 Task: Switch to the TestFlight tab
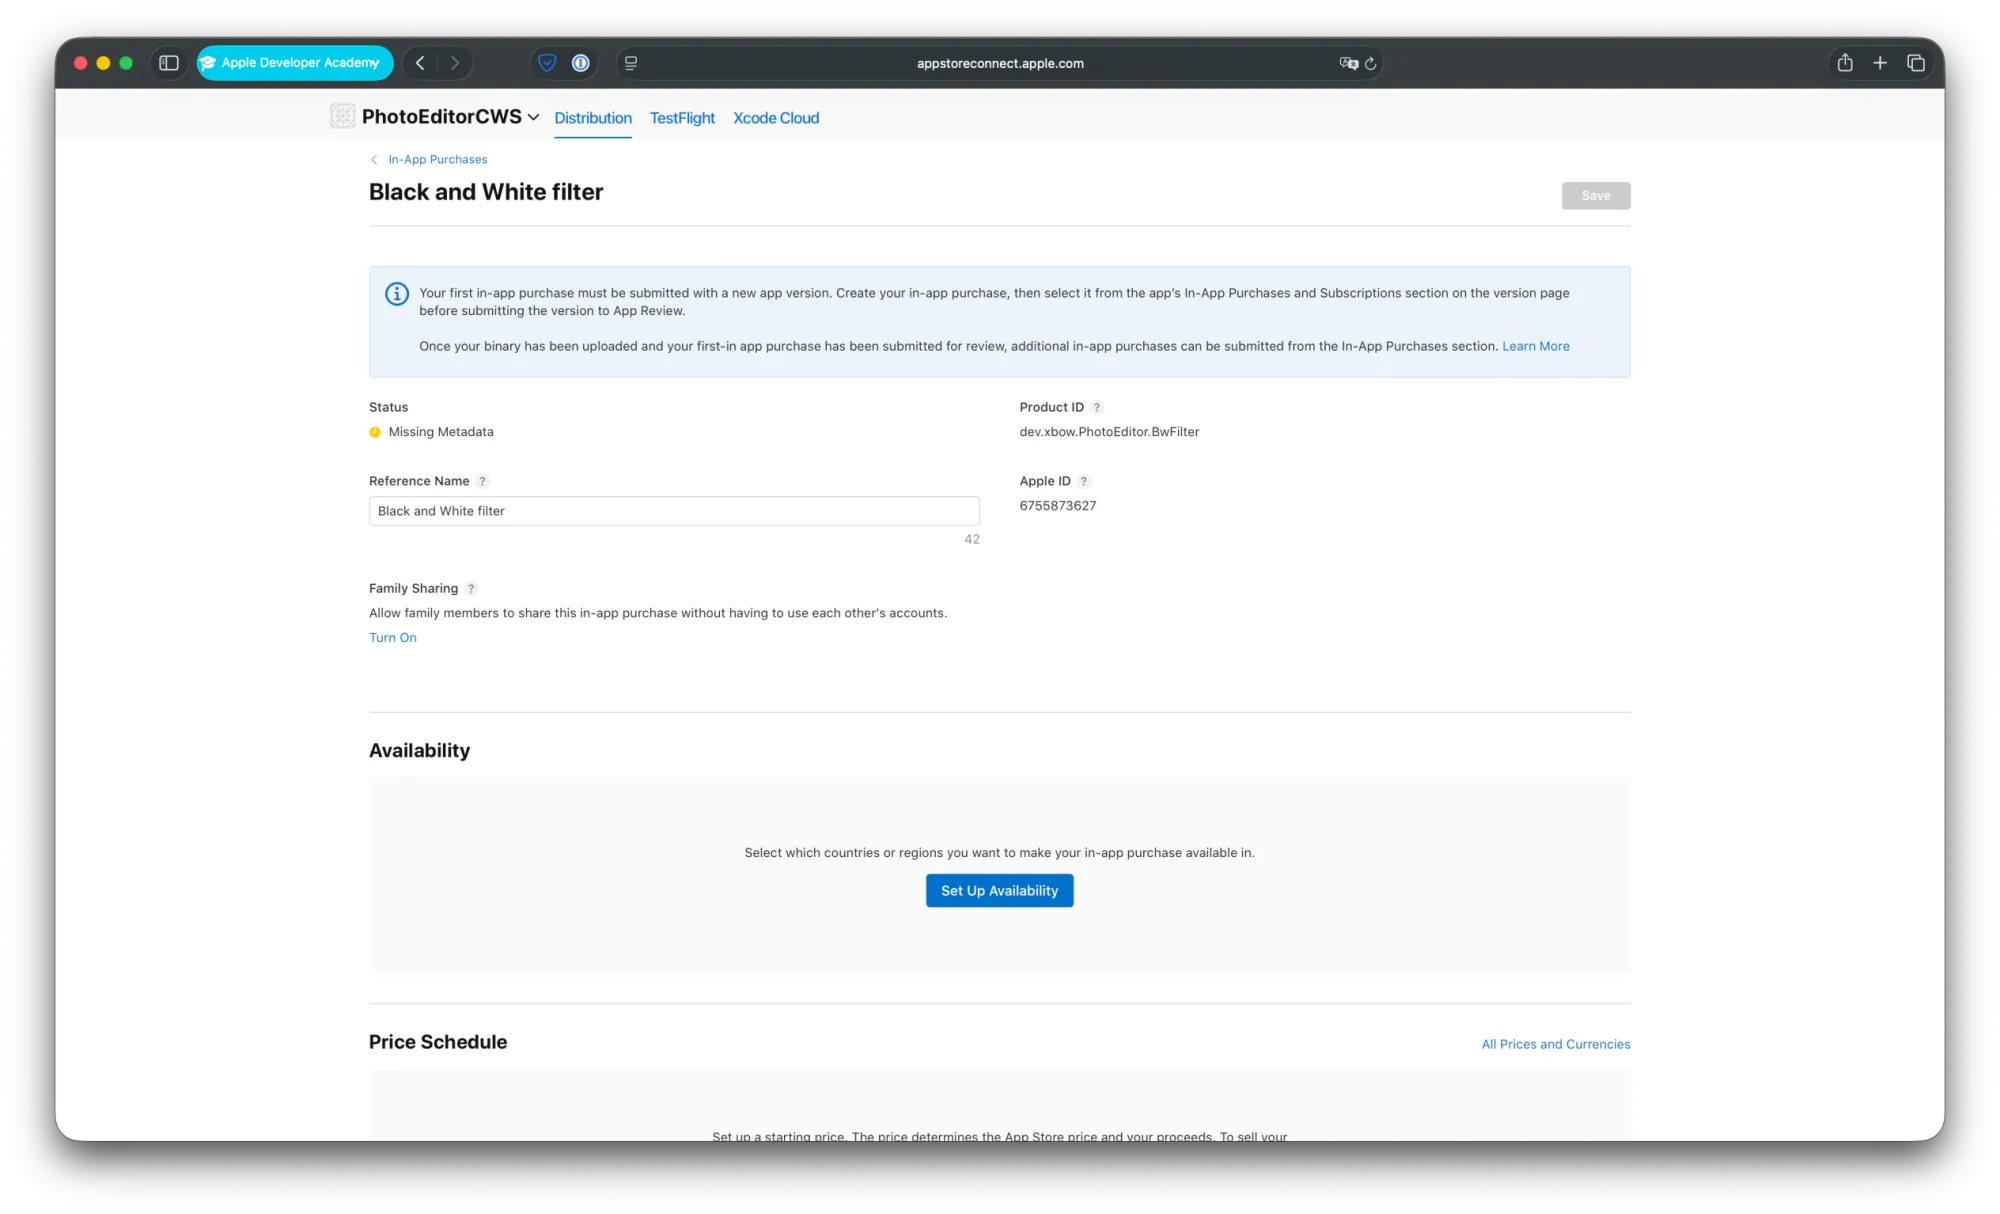[x=682, y=118]
